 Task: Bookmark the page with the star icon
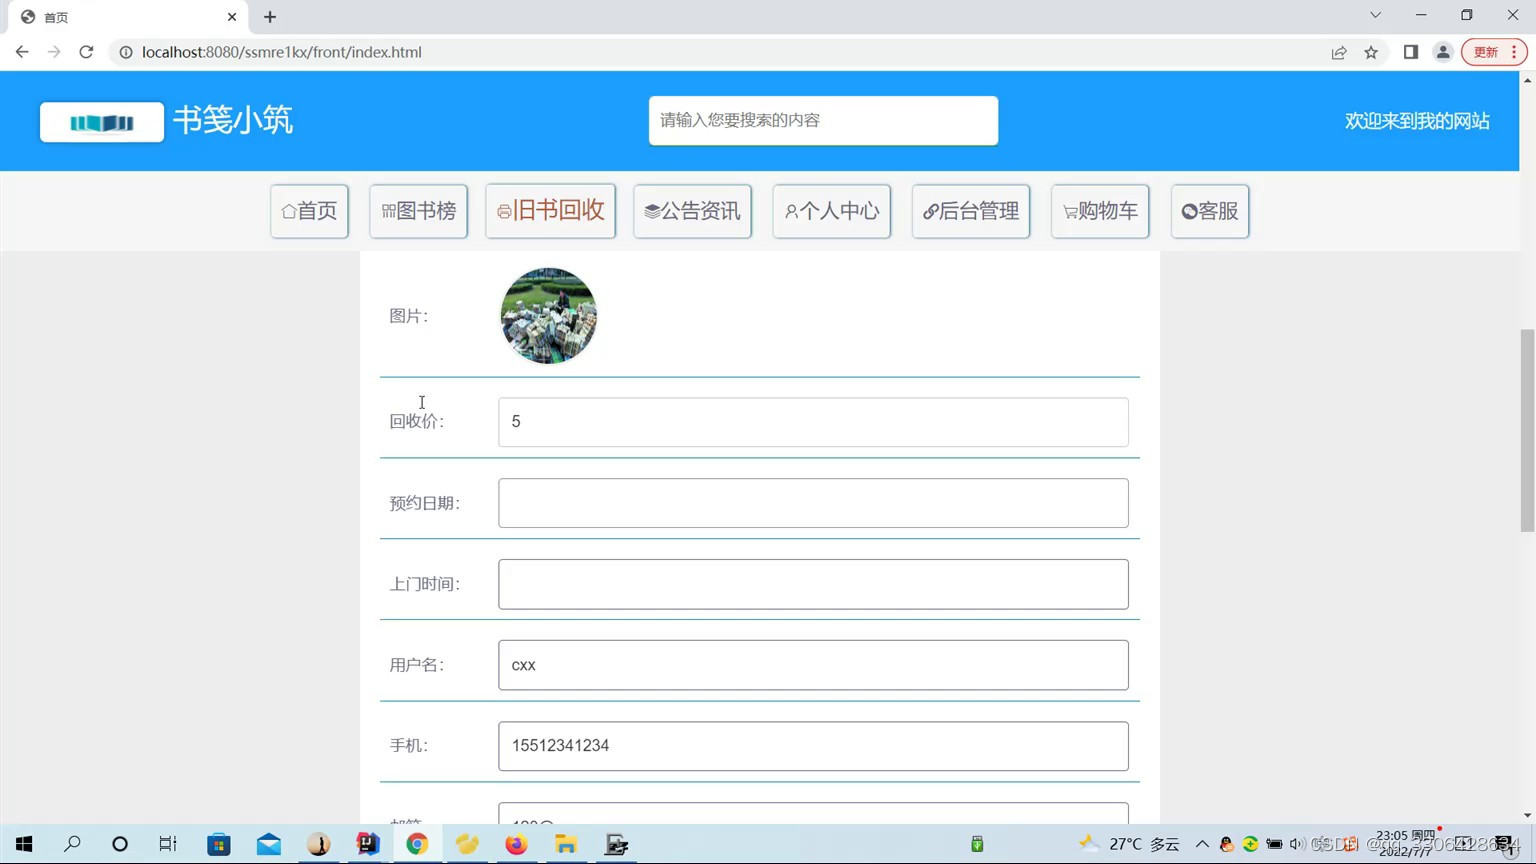tap(1371, 52)
